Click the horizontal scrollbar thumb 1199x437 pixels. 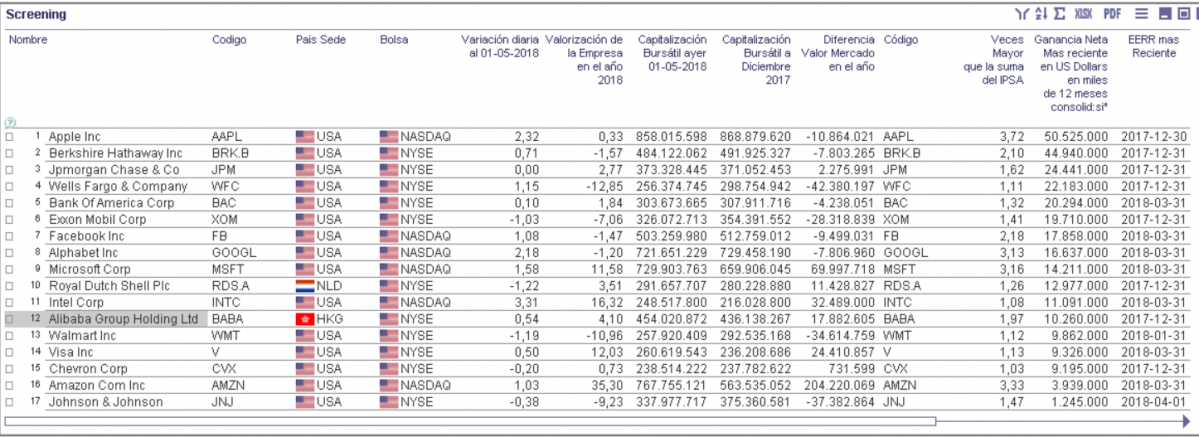point(470,421)
